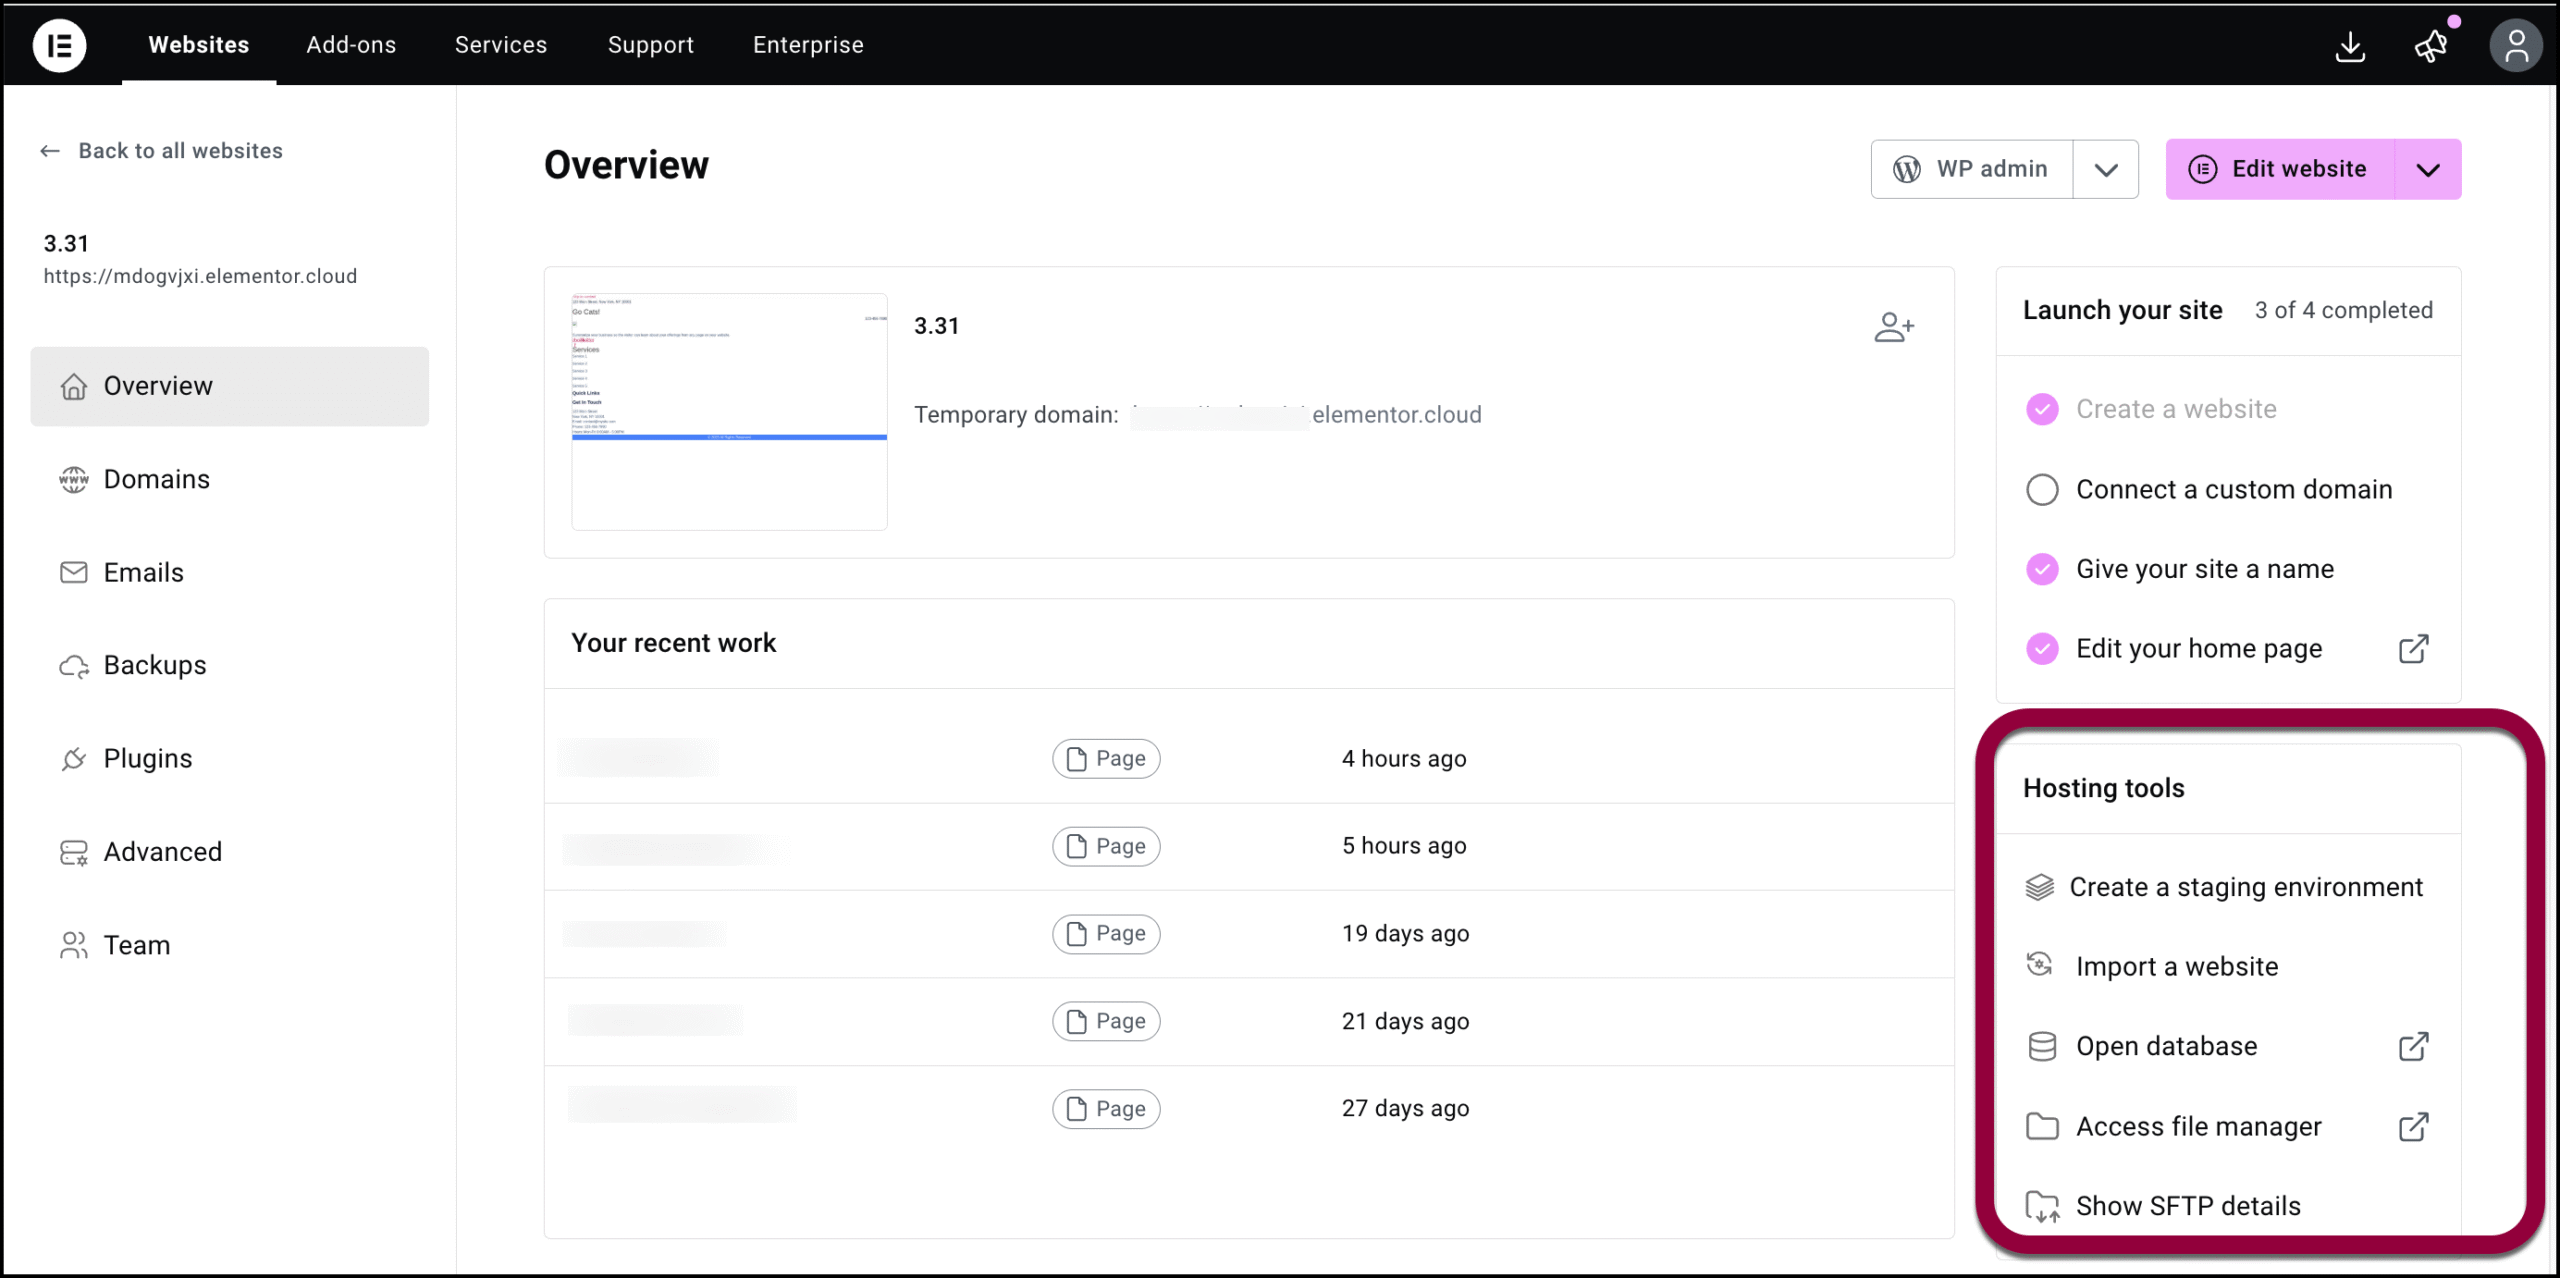This screenshot has height=1278, width=2560.
Task: Select Create a staging environment
Action: point(2226,887)
